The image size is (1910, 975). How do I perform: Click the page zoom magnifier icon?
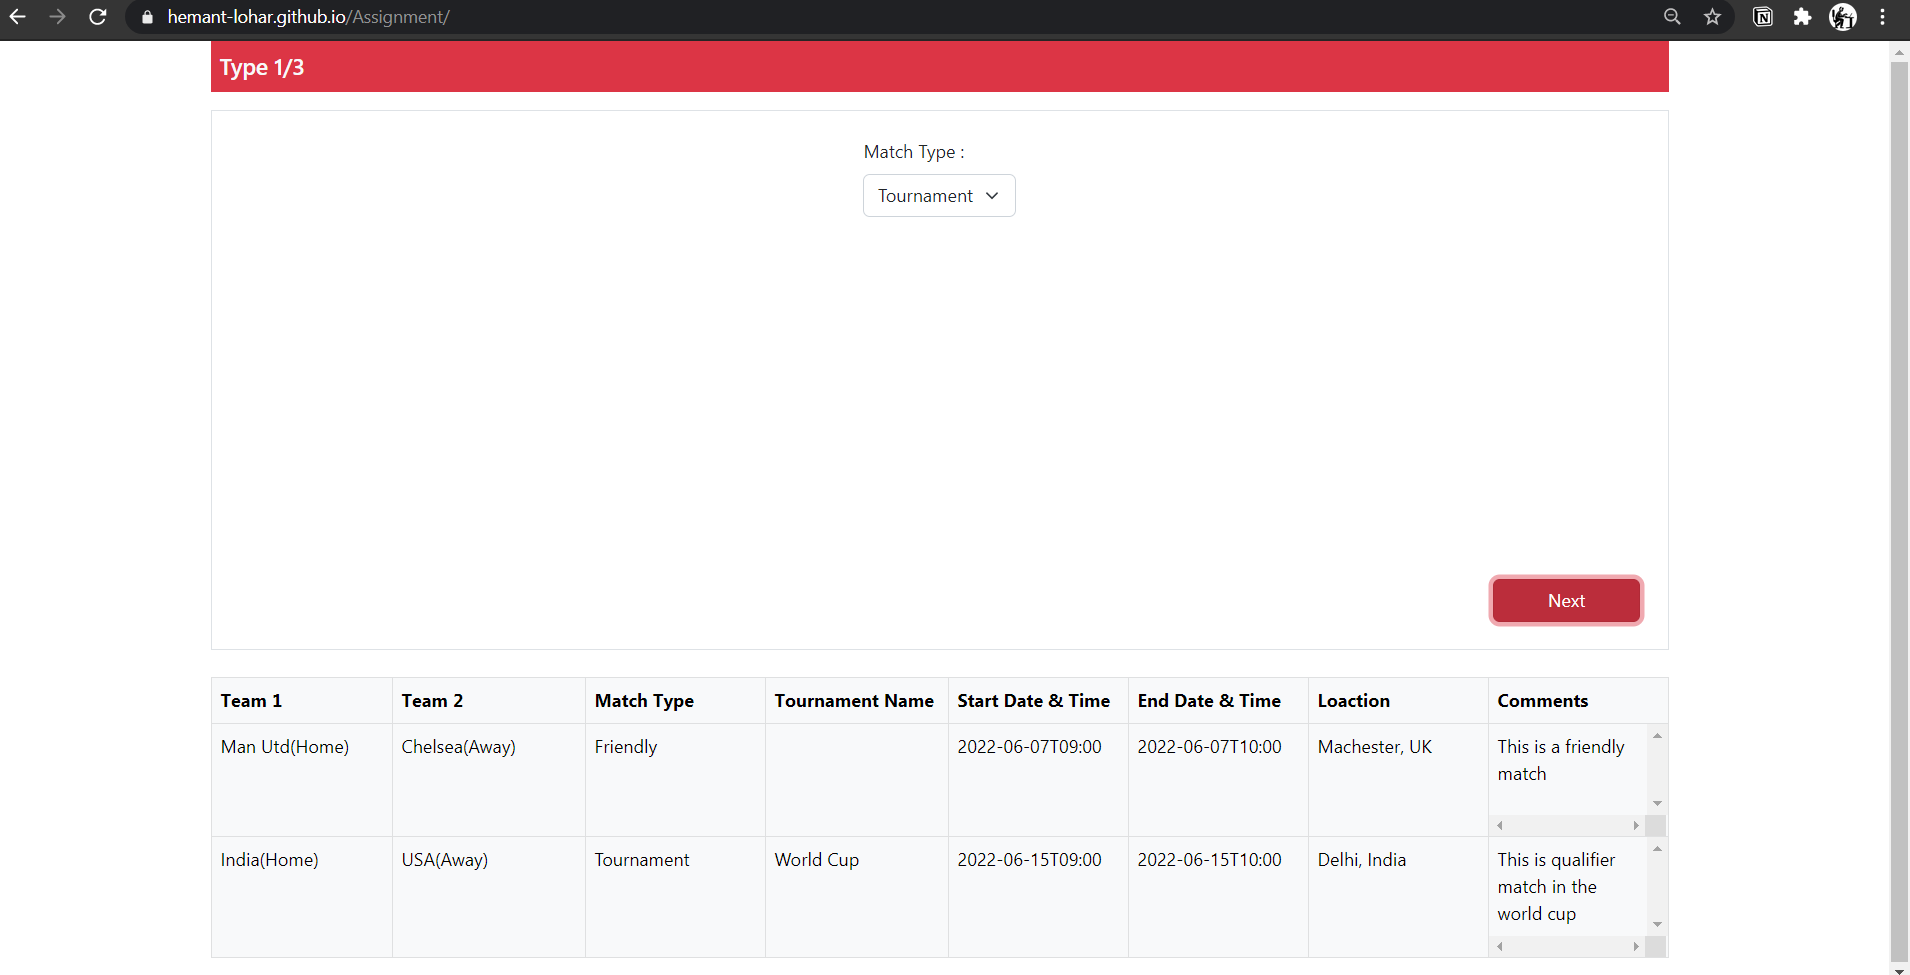(x=1671, y=17)
